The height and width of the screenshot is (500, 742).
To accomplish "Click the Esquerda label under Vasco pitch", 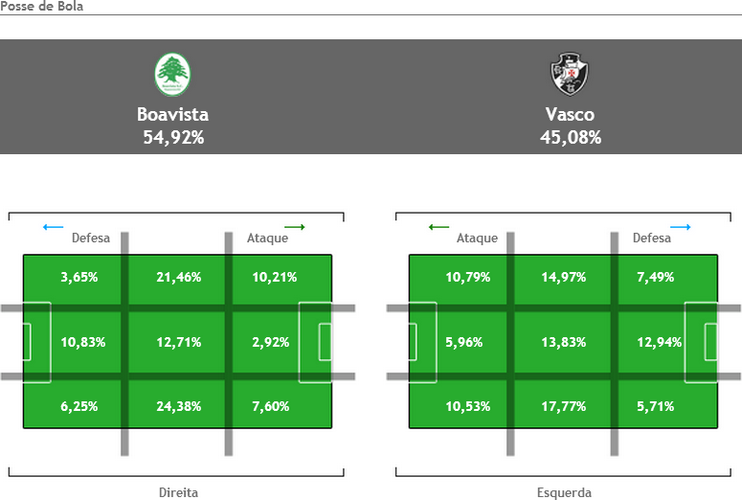I will click(x=564, y=492).
